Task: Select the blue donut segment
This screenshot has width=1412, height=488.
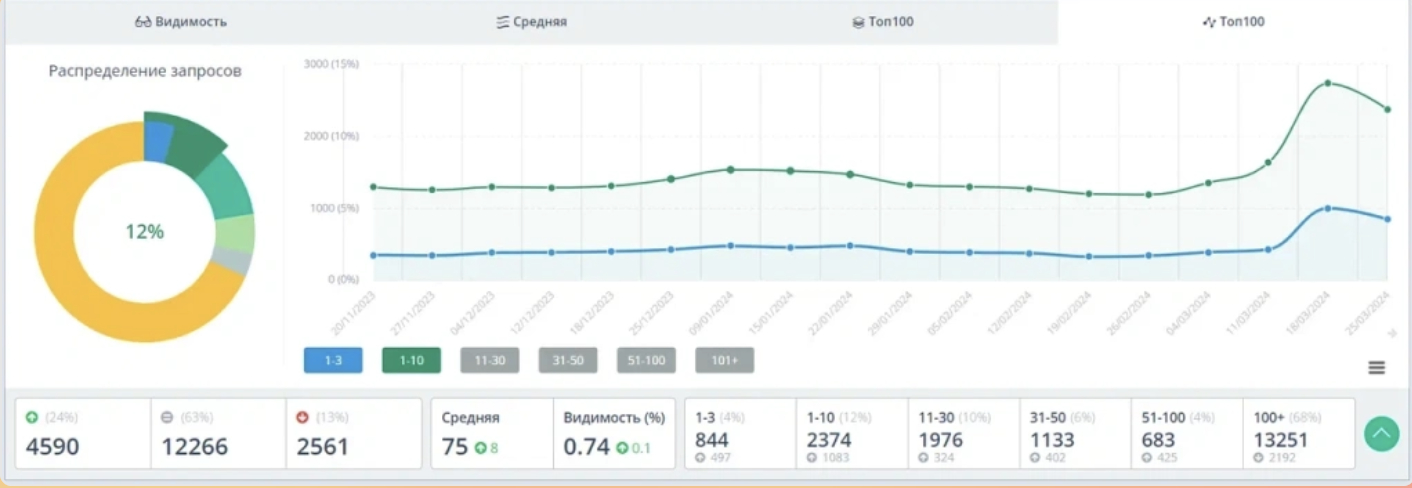Action: [x=156, y=140]
